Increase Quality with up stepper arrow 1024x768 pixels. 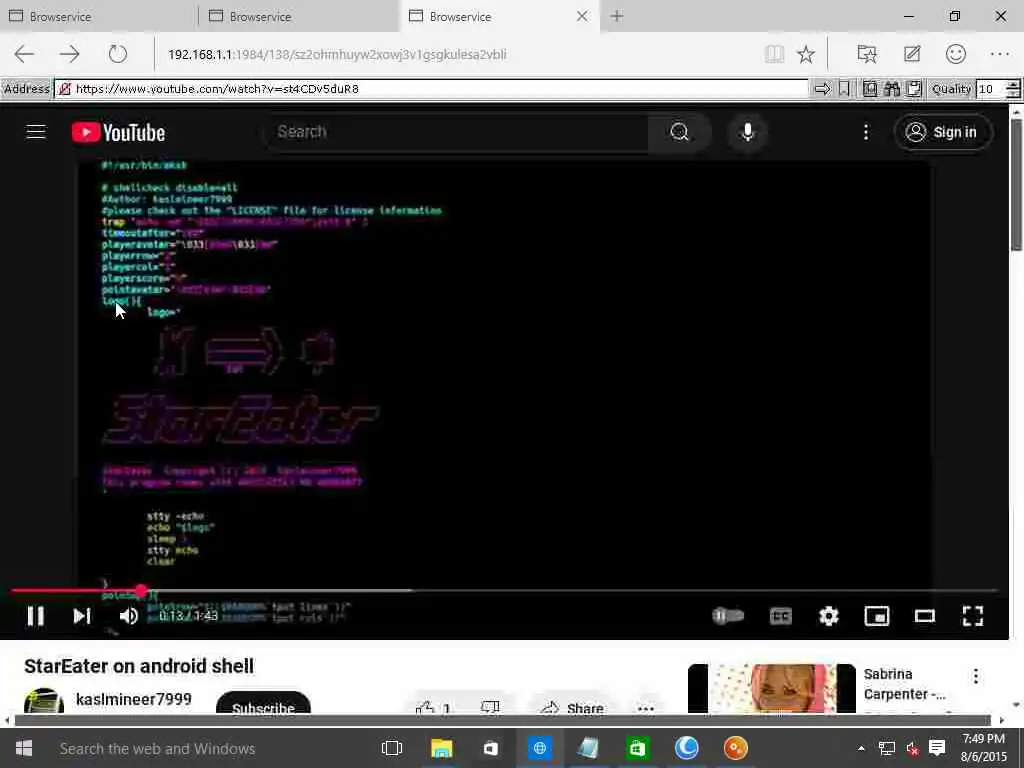coord(1013,84)
